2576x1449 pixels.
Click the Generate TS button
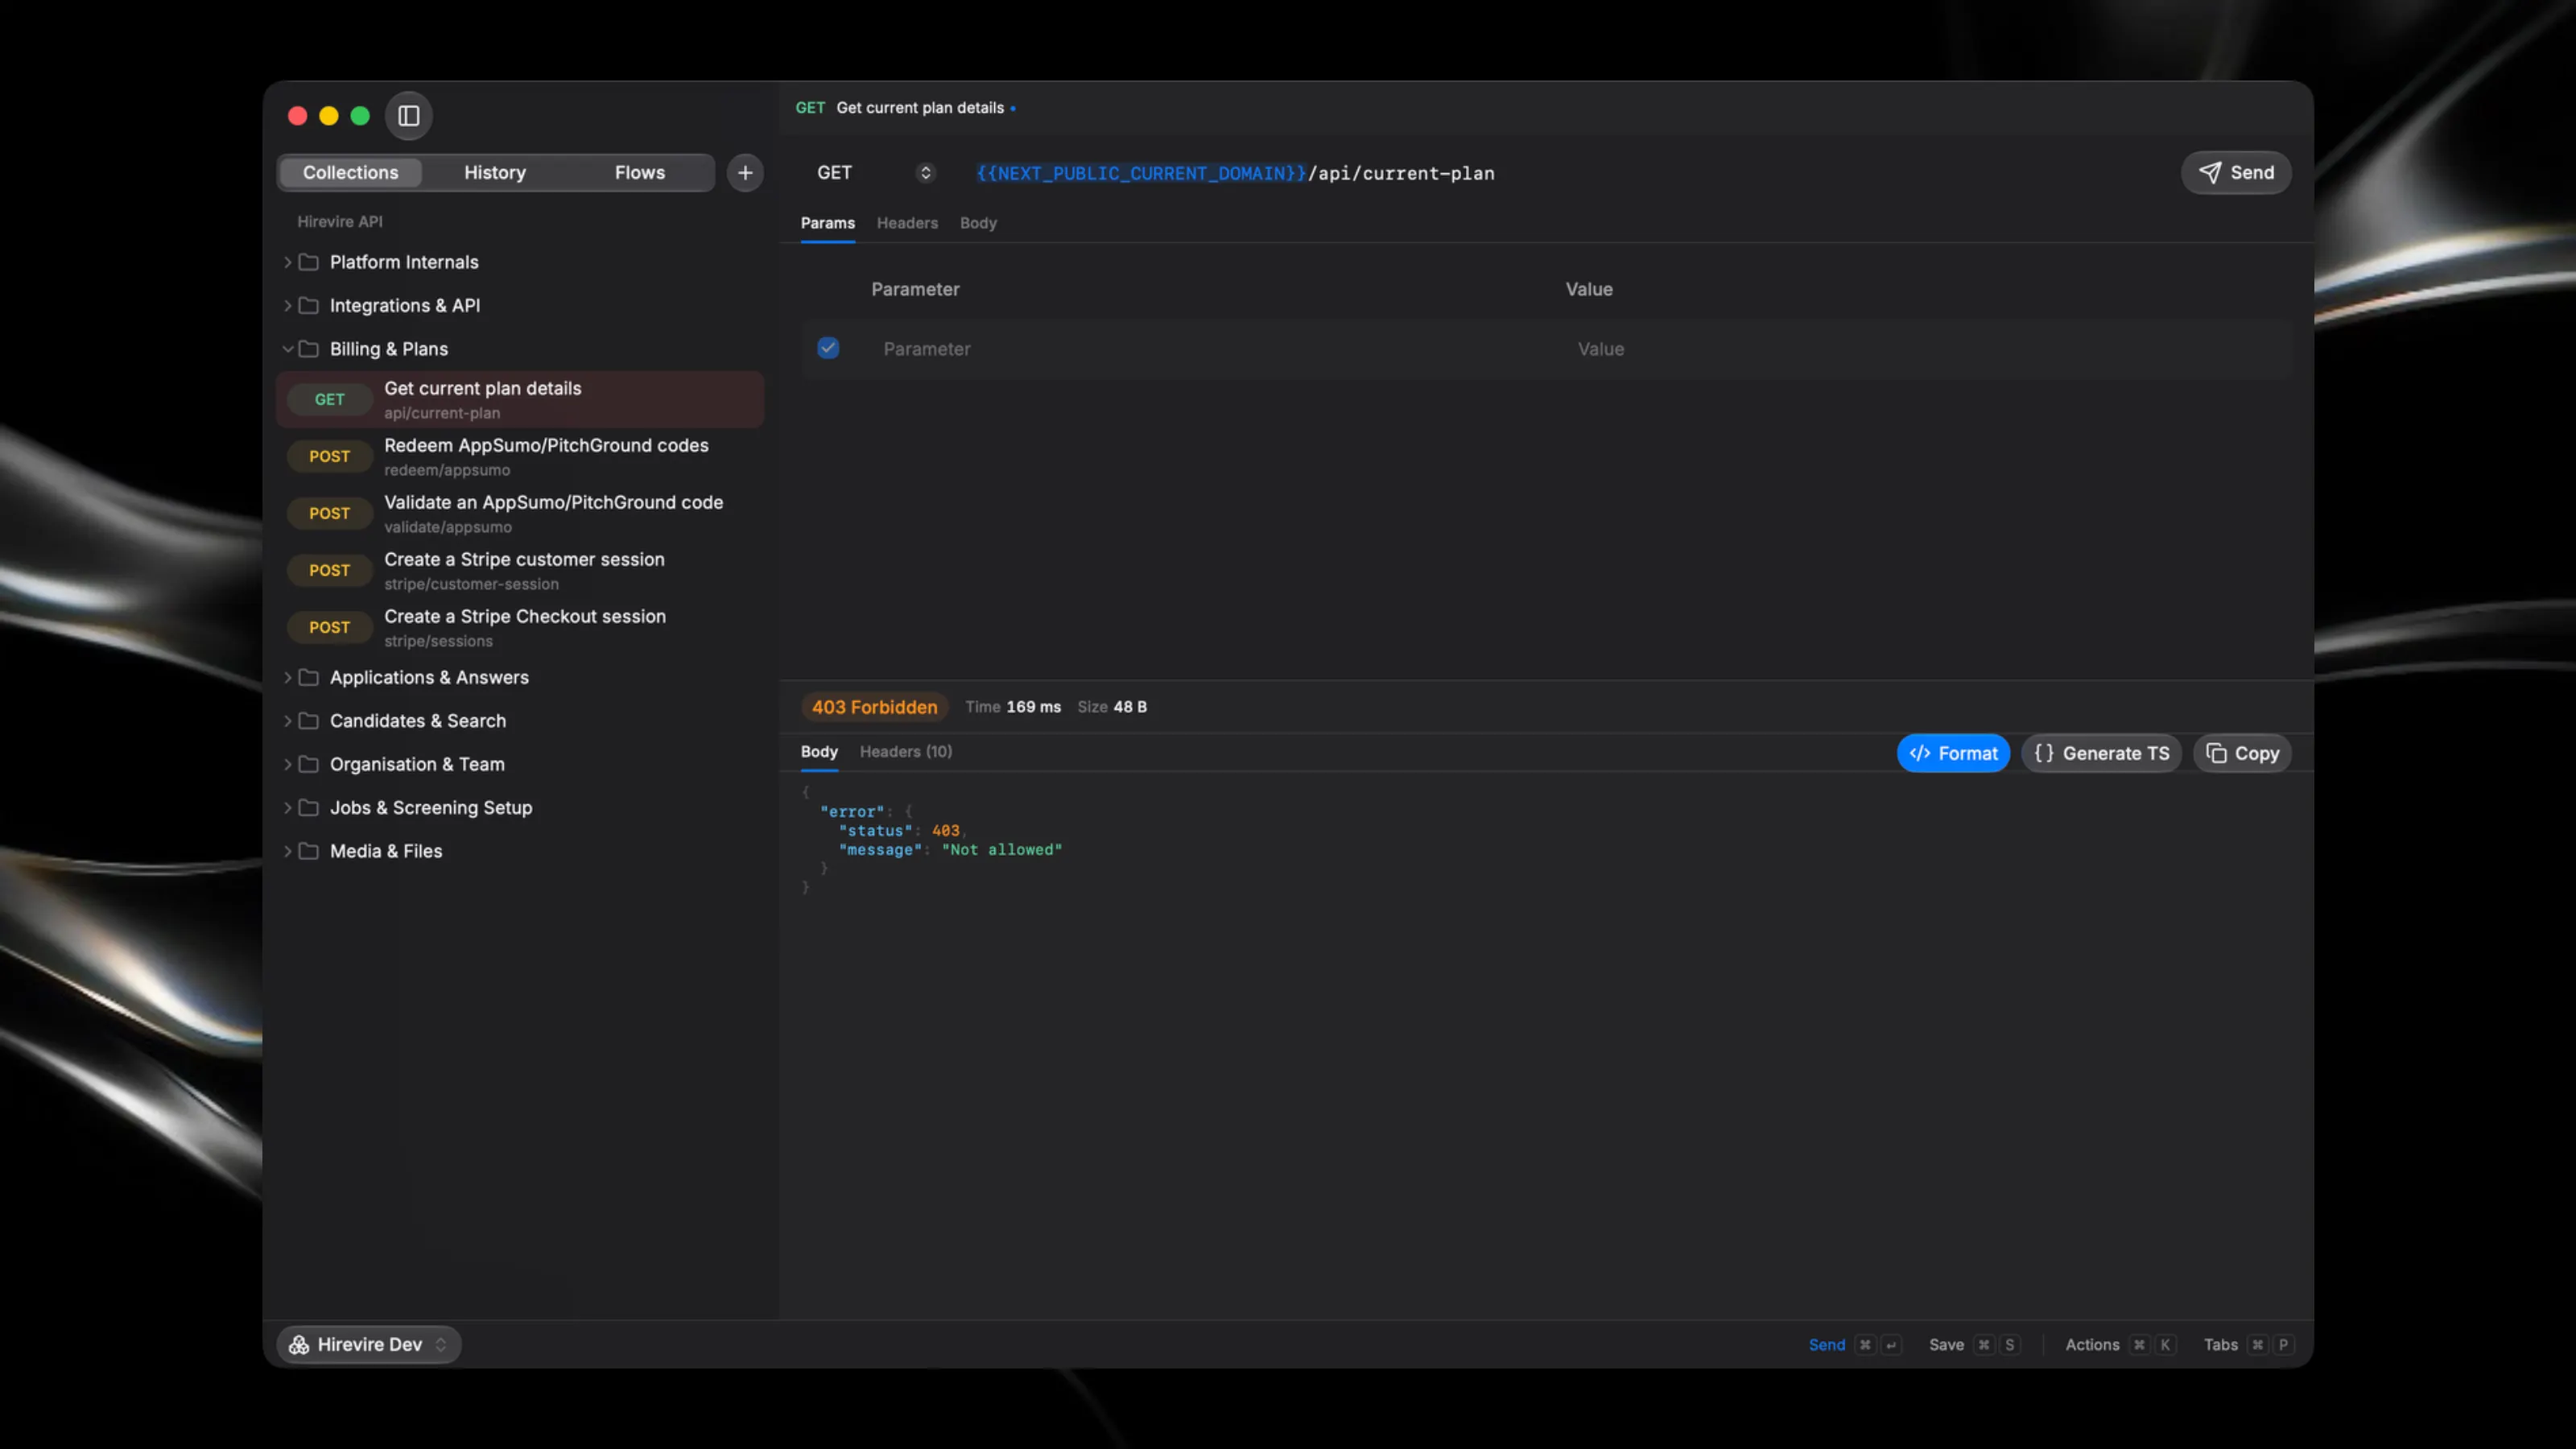click(2101, 753)
